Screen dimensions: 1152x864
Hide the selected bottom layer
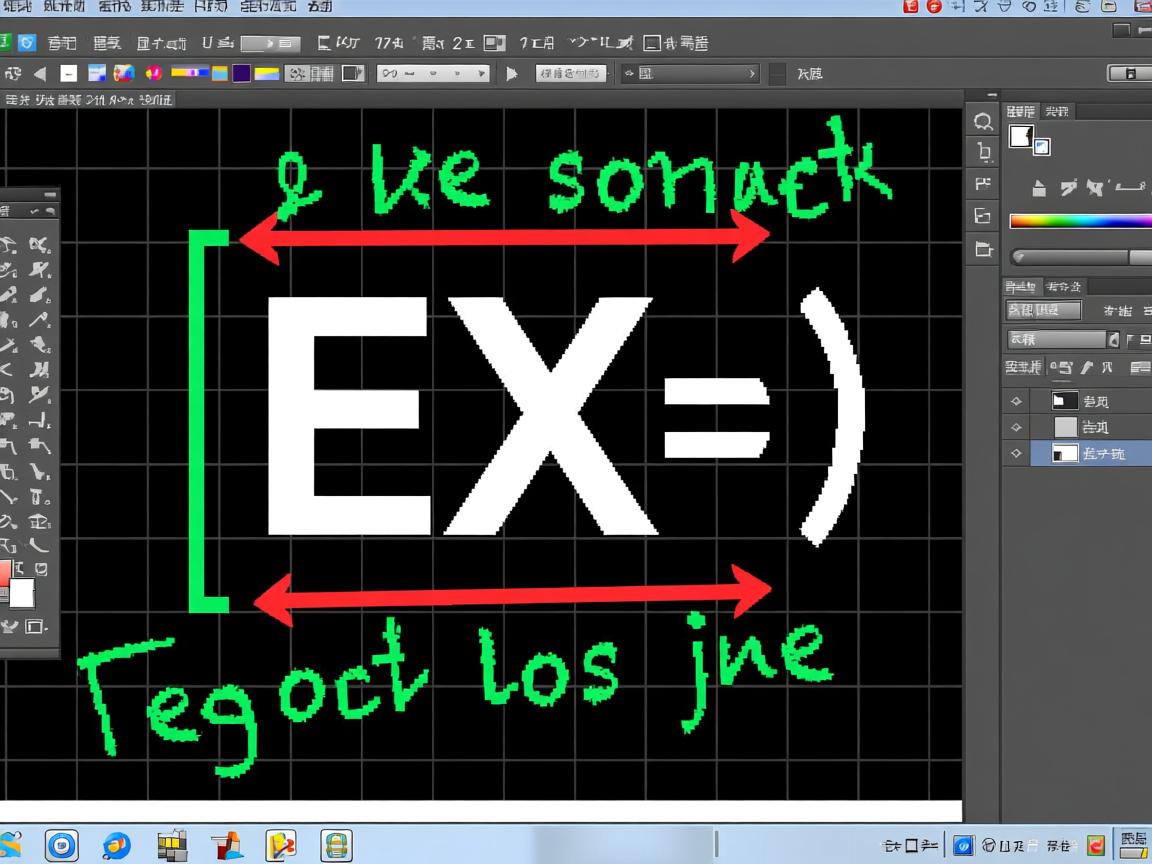(1017, 453)
